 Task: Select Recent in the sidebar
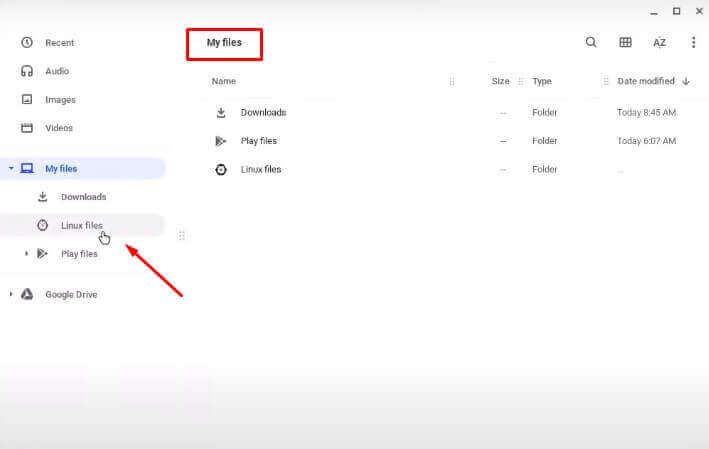click(60, 43)
